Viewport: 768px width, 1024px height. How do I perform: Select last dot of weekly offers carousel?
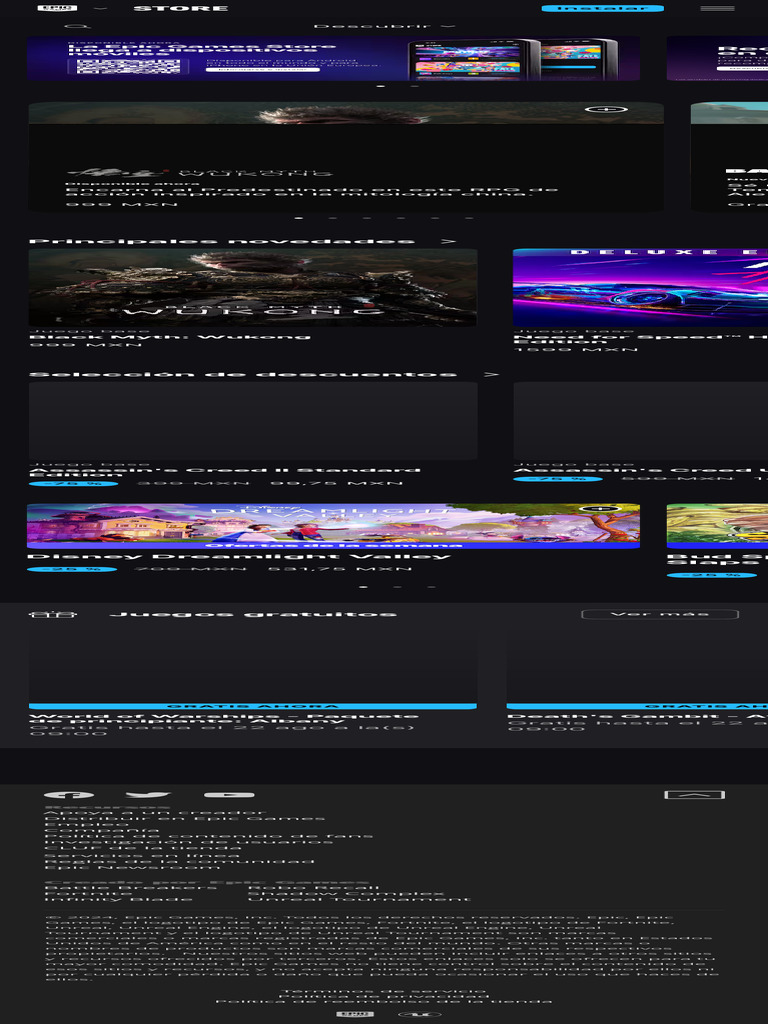pyautogui.click(x=431, y=587)
